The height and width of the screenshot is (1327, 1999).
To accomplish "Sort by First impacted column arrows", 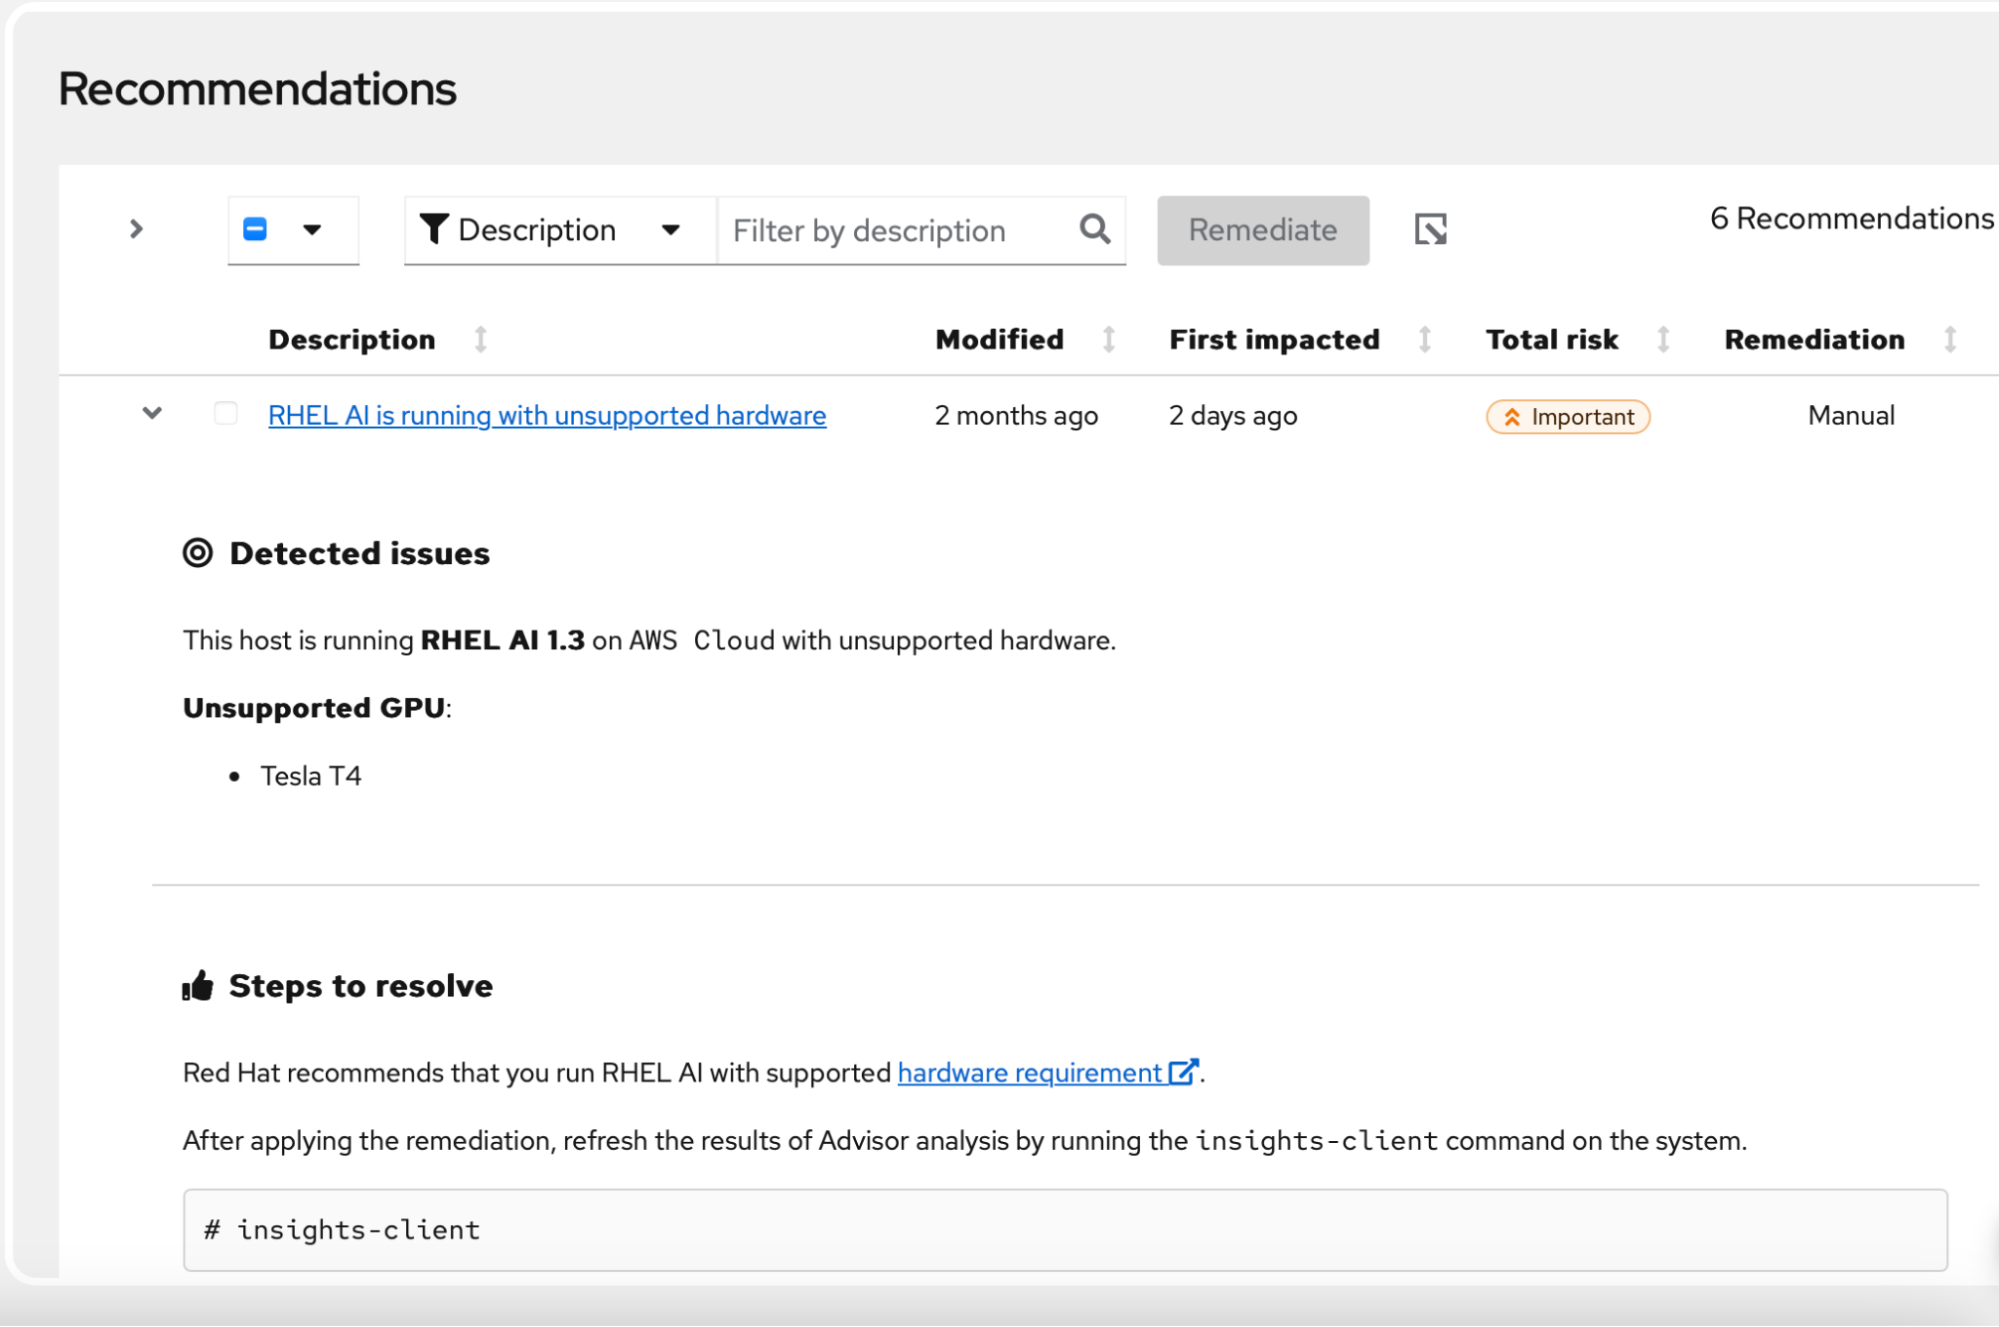I will click(1425, 340).
